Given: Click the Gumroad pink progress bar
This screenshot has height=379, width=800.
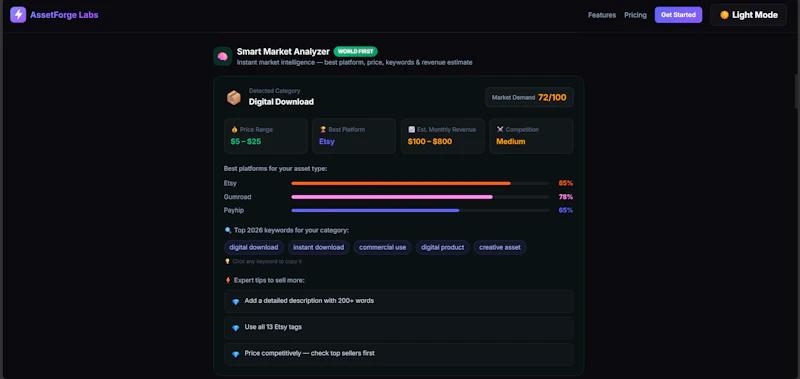Looking at the screenshot, I should [x=392, y=197].
